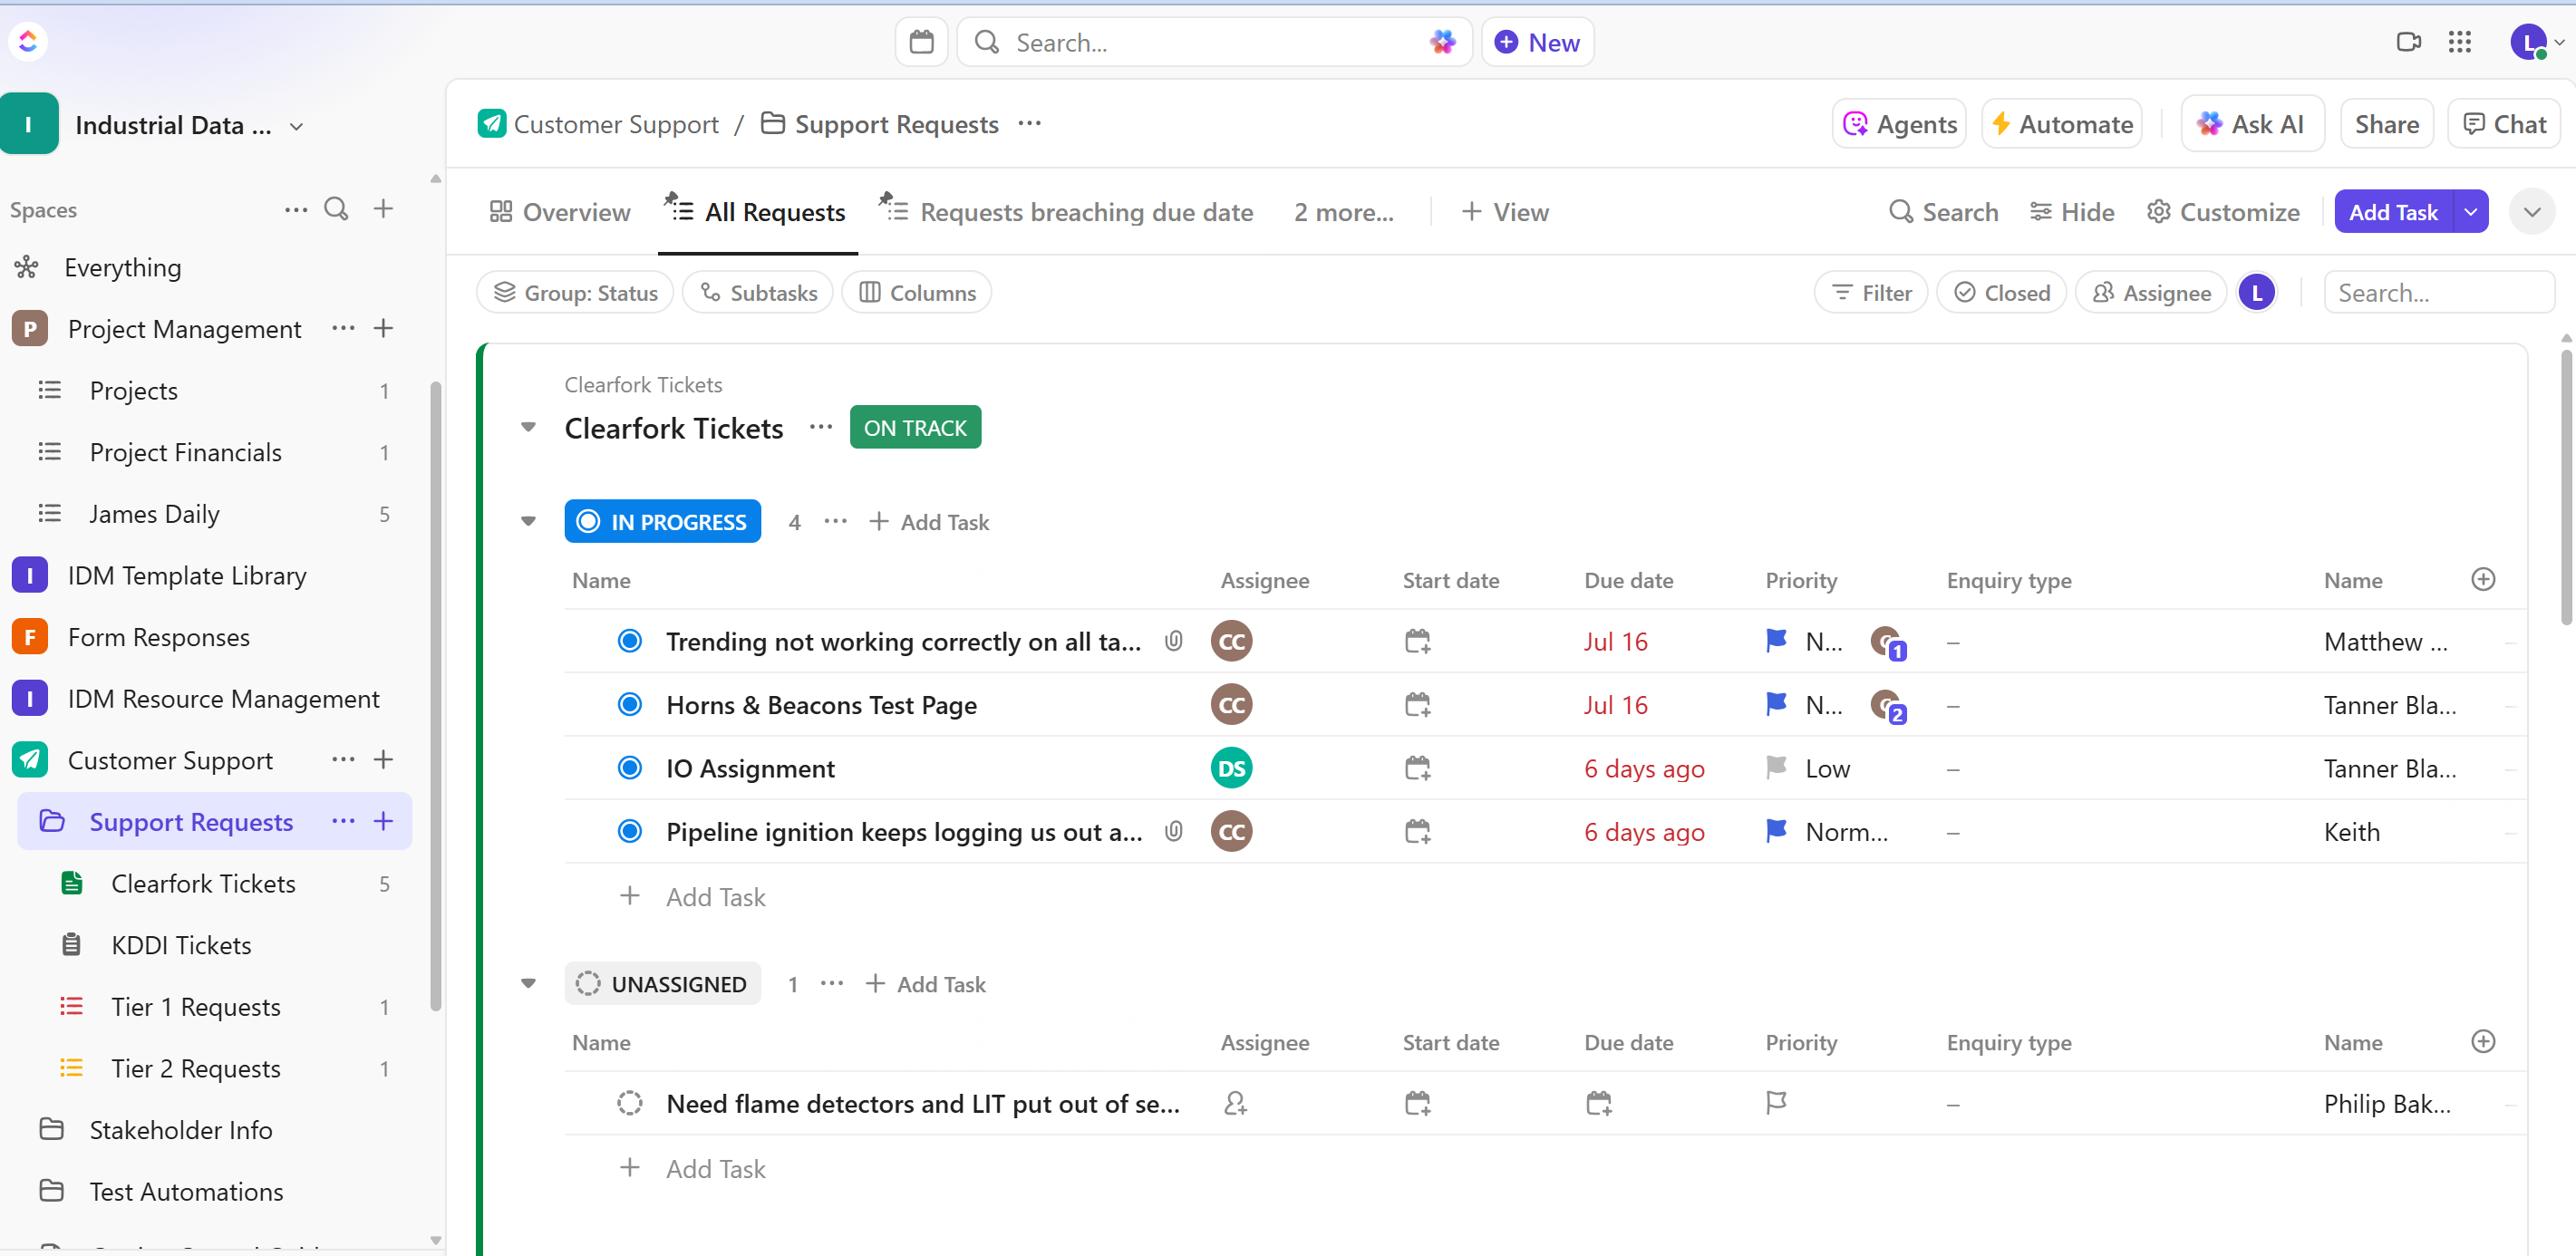This screenshot has height=1256, width=2576.
Task: Open the calendar icon beside search bar
Action: point(921,42)
